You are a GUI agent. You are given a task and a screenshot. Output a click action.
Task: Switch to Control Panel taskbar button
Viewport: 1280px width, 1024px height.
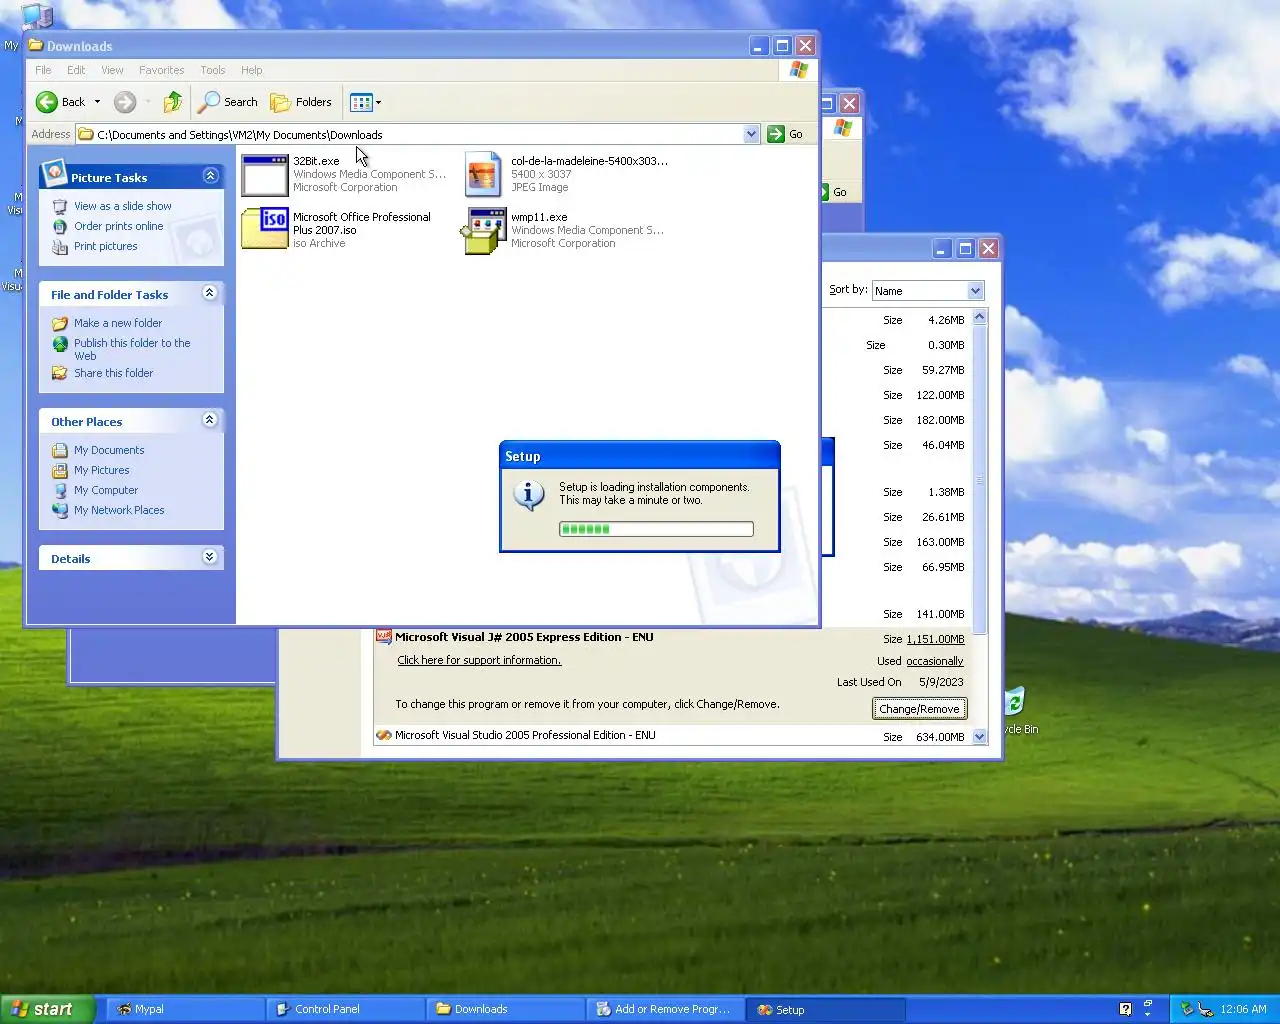pos(346,1009)
